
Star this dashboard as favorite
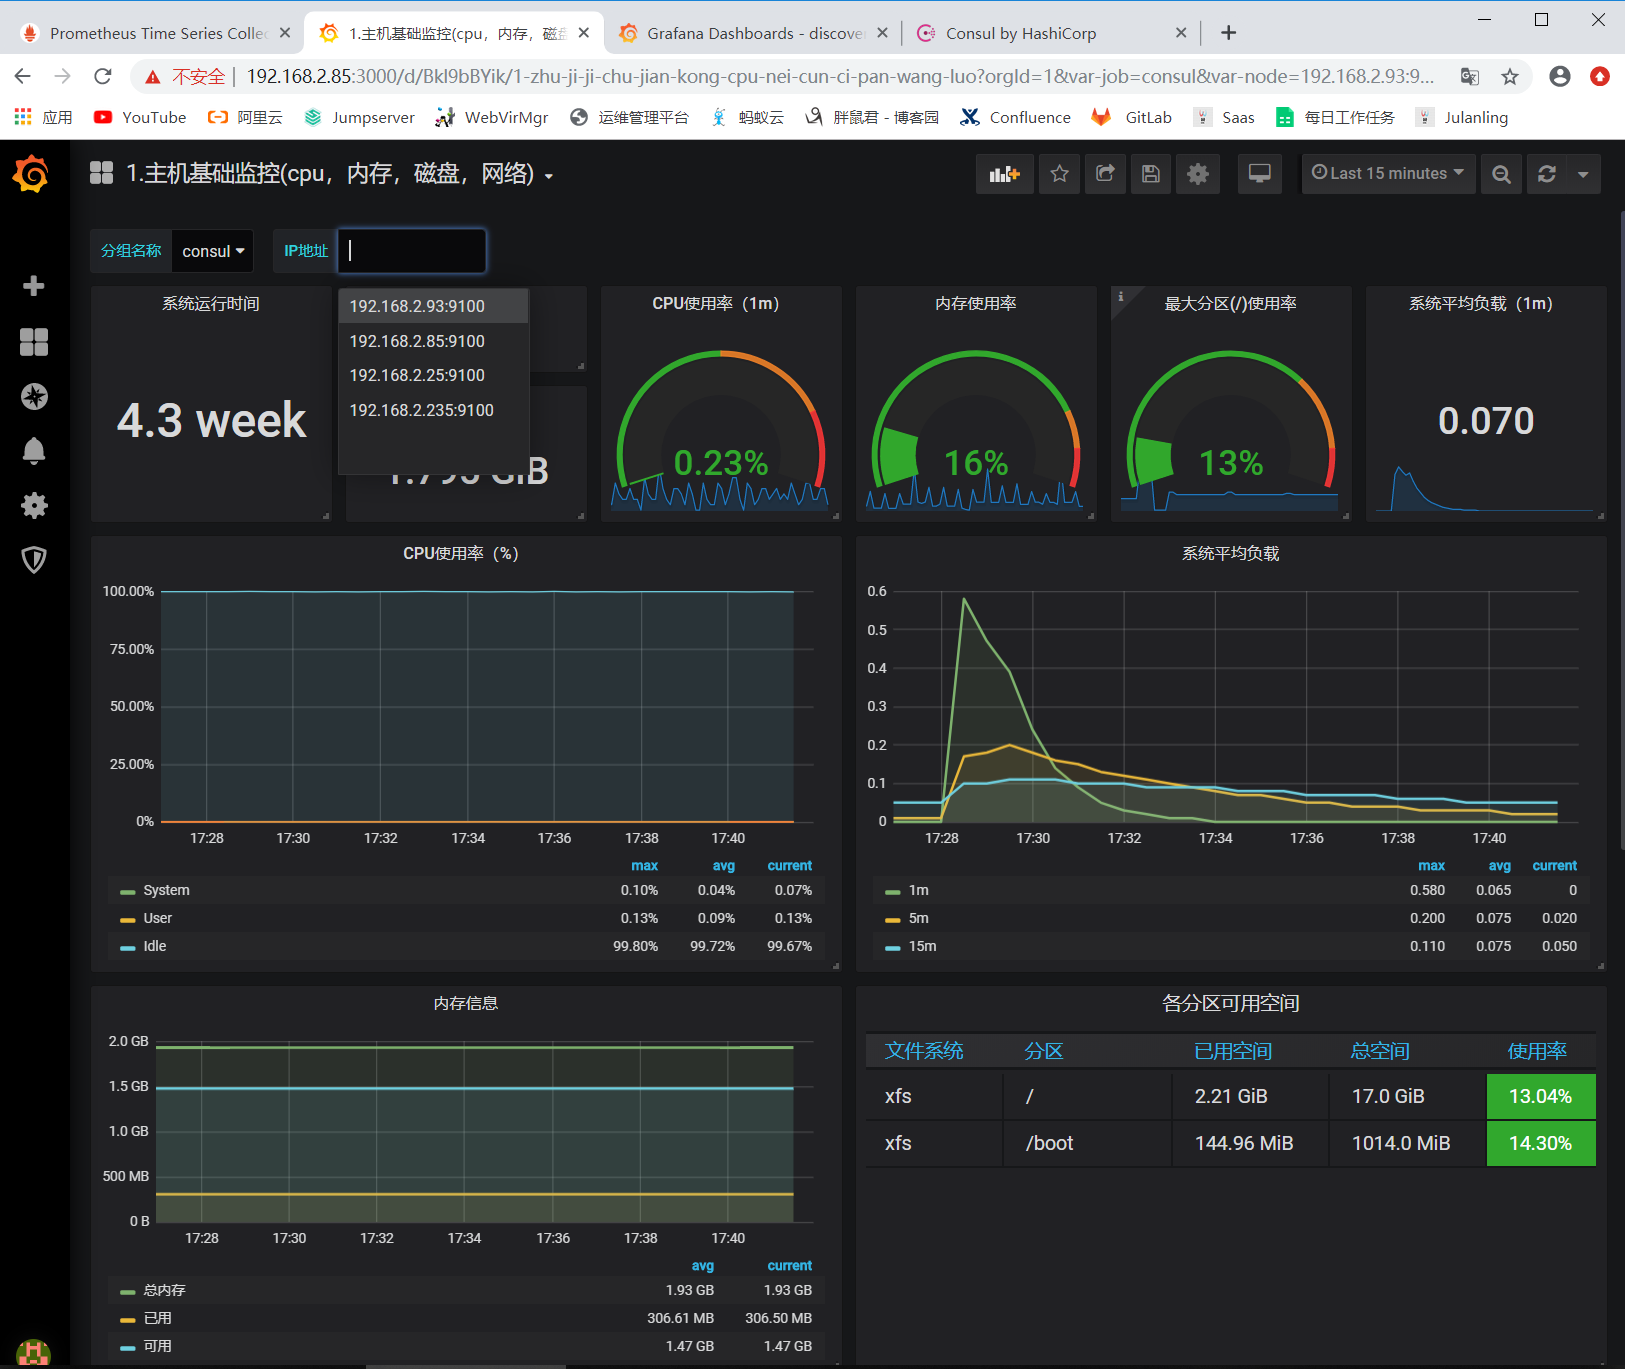(1059, 174)
